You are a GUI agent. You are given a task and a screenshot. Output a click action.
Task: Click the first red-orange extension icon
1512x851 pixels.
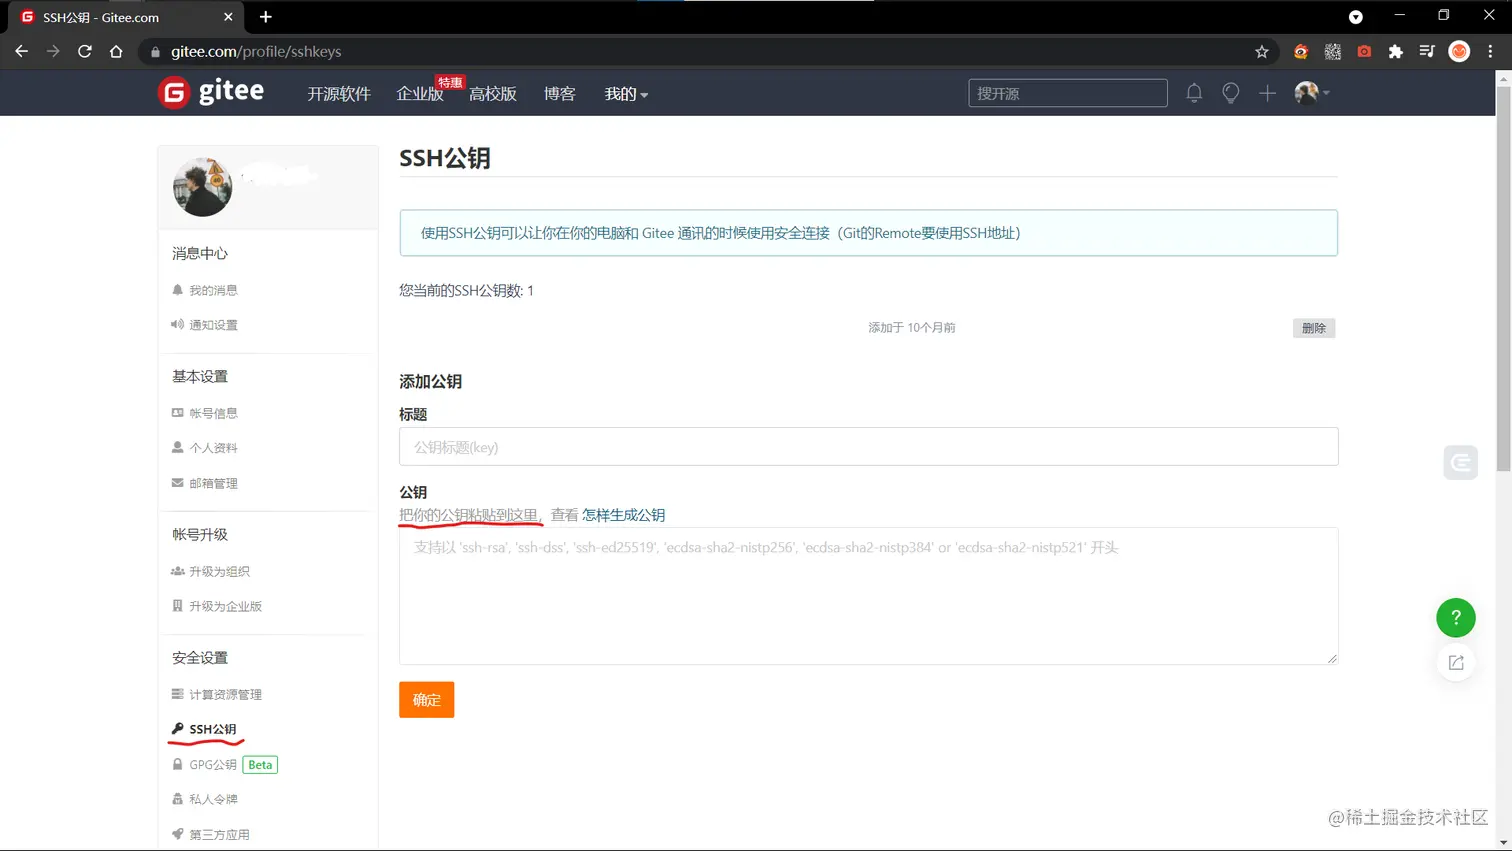click(x=1301, y=51)
